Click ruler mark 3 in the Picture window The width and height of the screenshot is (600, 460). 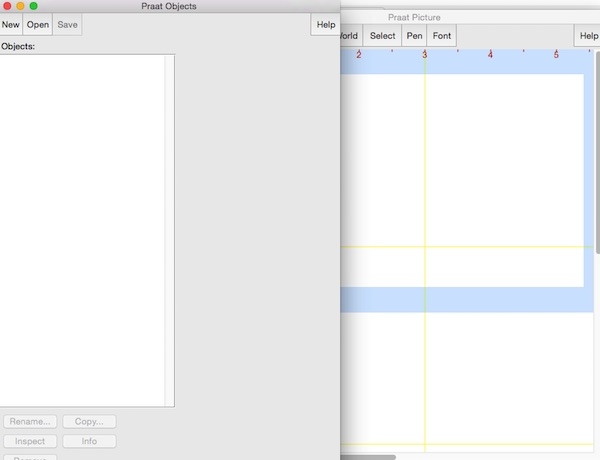click(424, 55)
